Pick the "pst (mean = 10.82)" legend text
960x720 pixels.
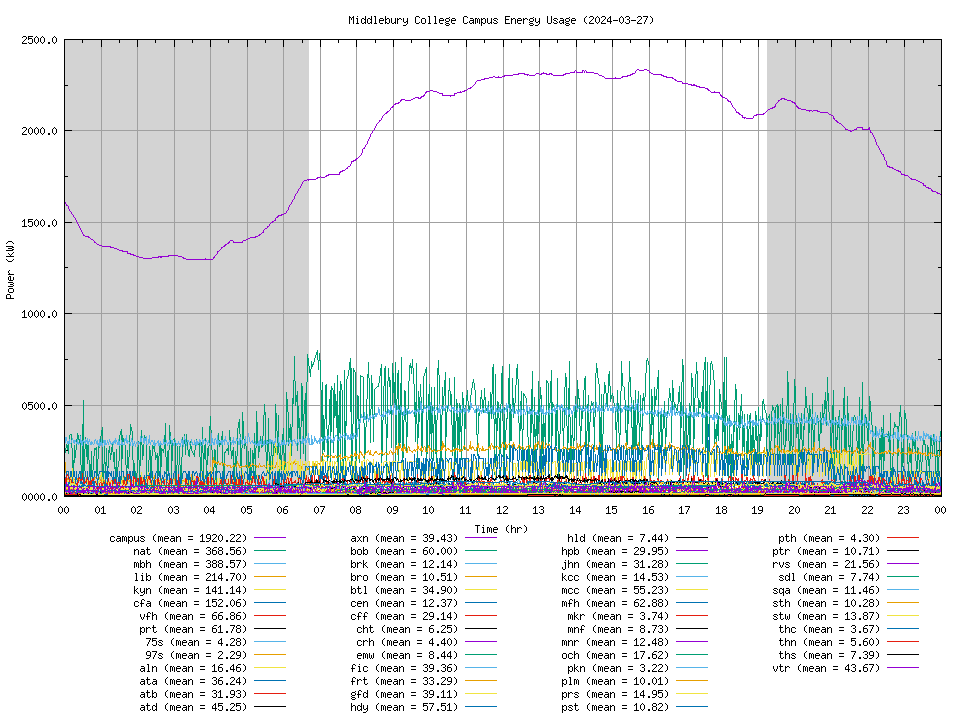(615, 707)
